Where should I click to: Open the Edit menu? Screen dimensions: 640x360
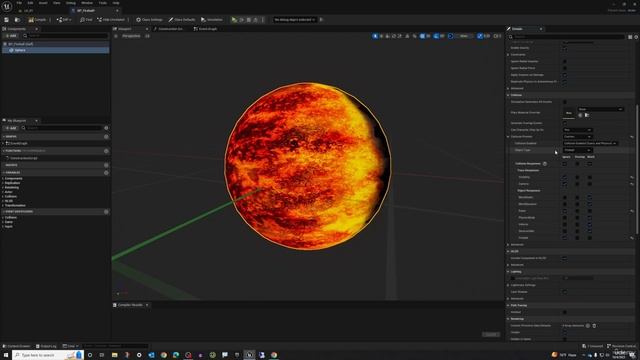coord(30,3)
